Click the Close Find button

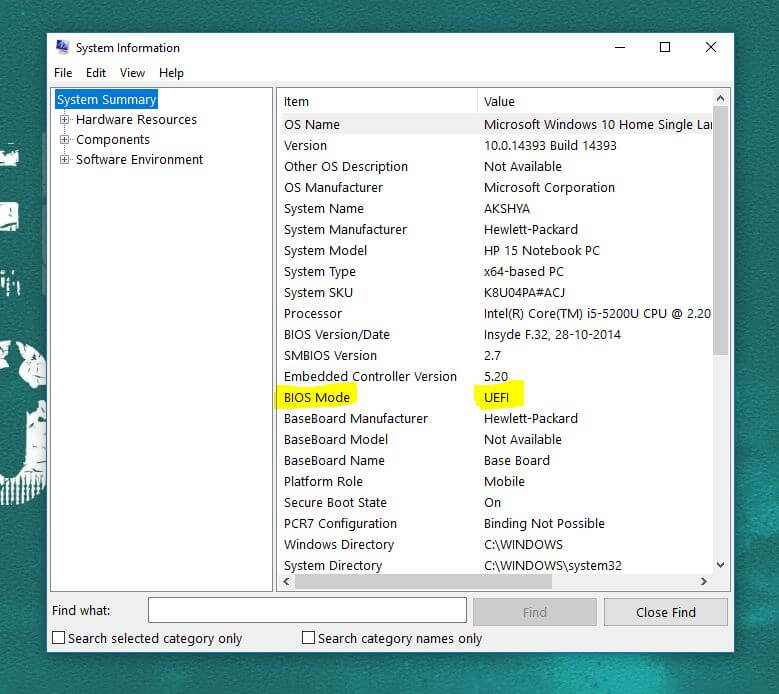point(666,612)
